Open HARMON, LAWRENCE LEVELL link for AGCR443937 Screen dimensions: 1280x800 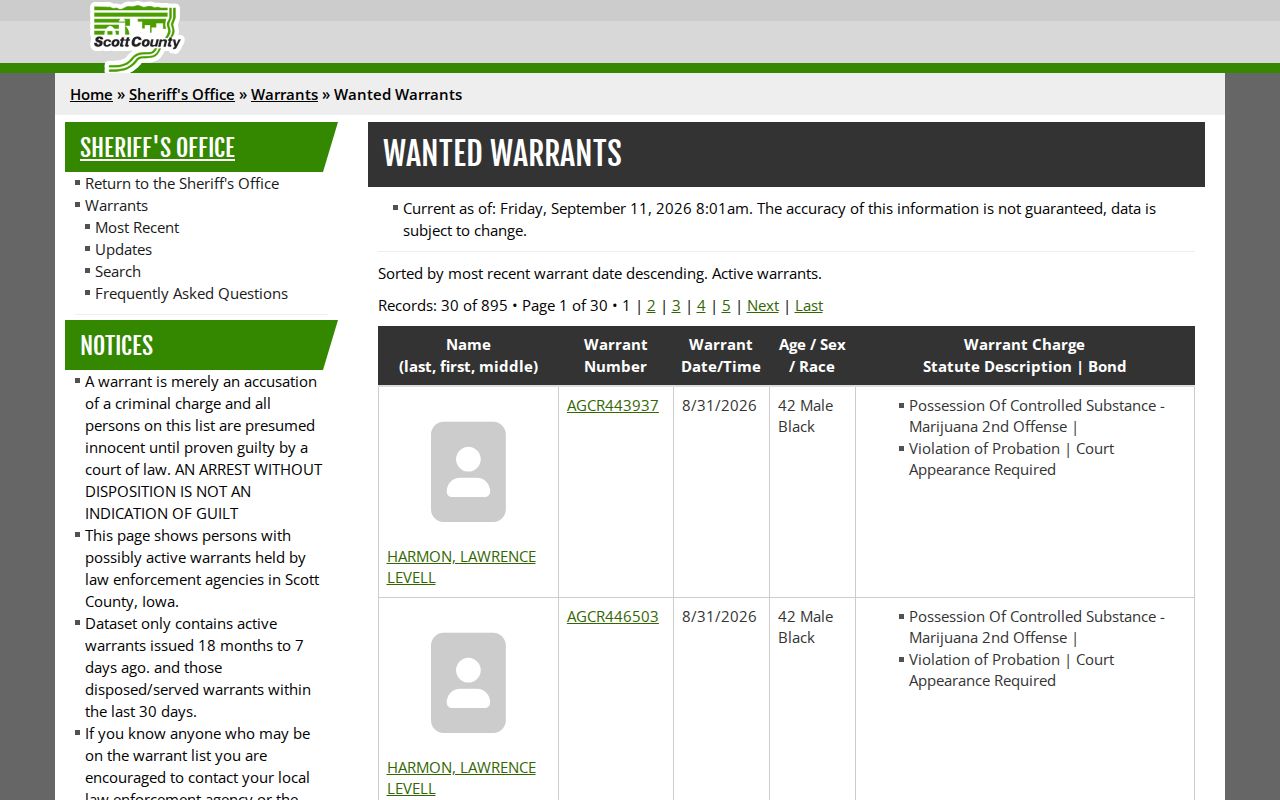point(461,567)
